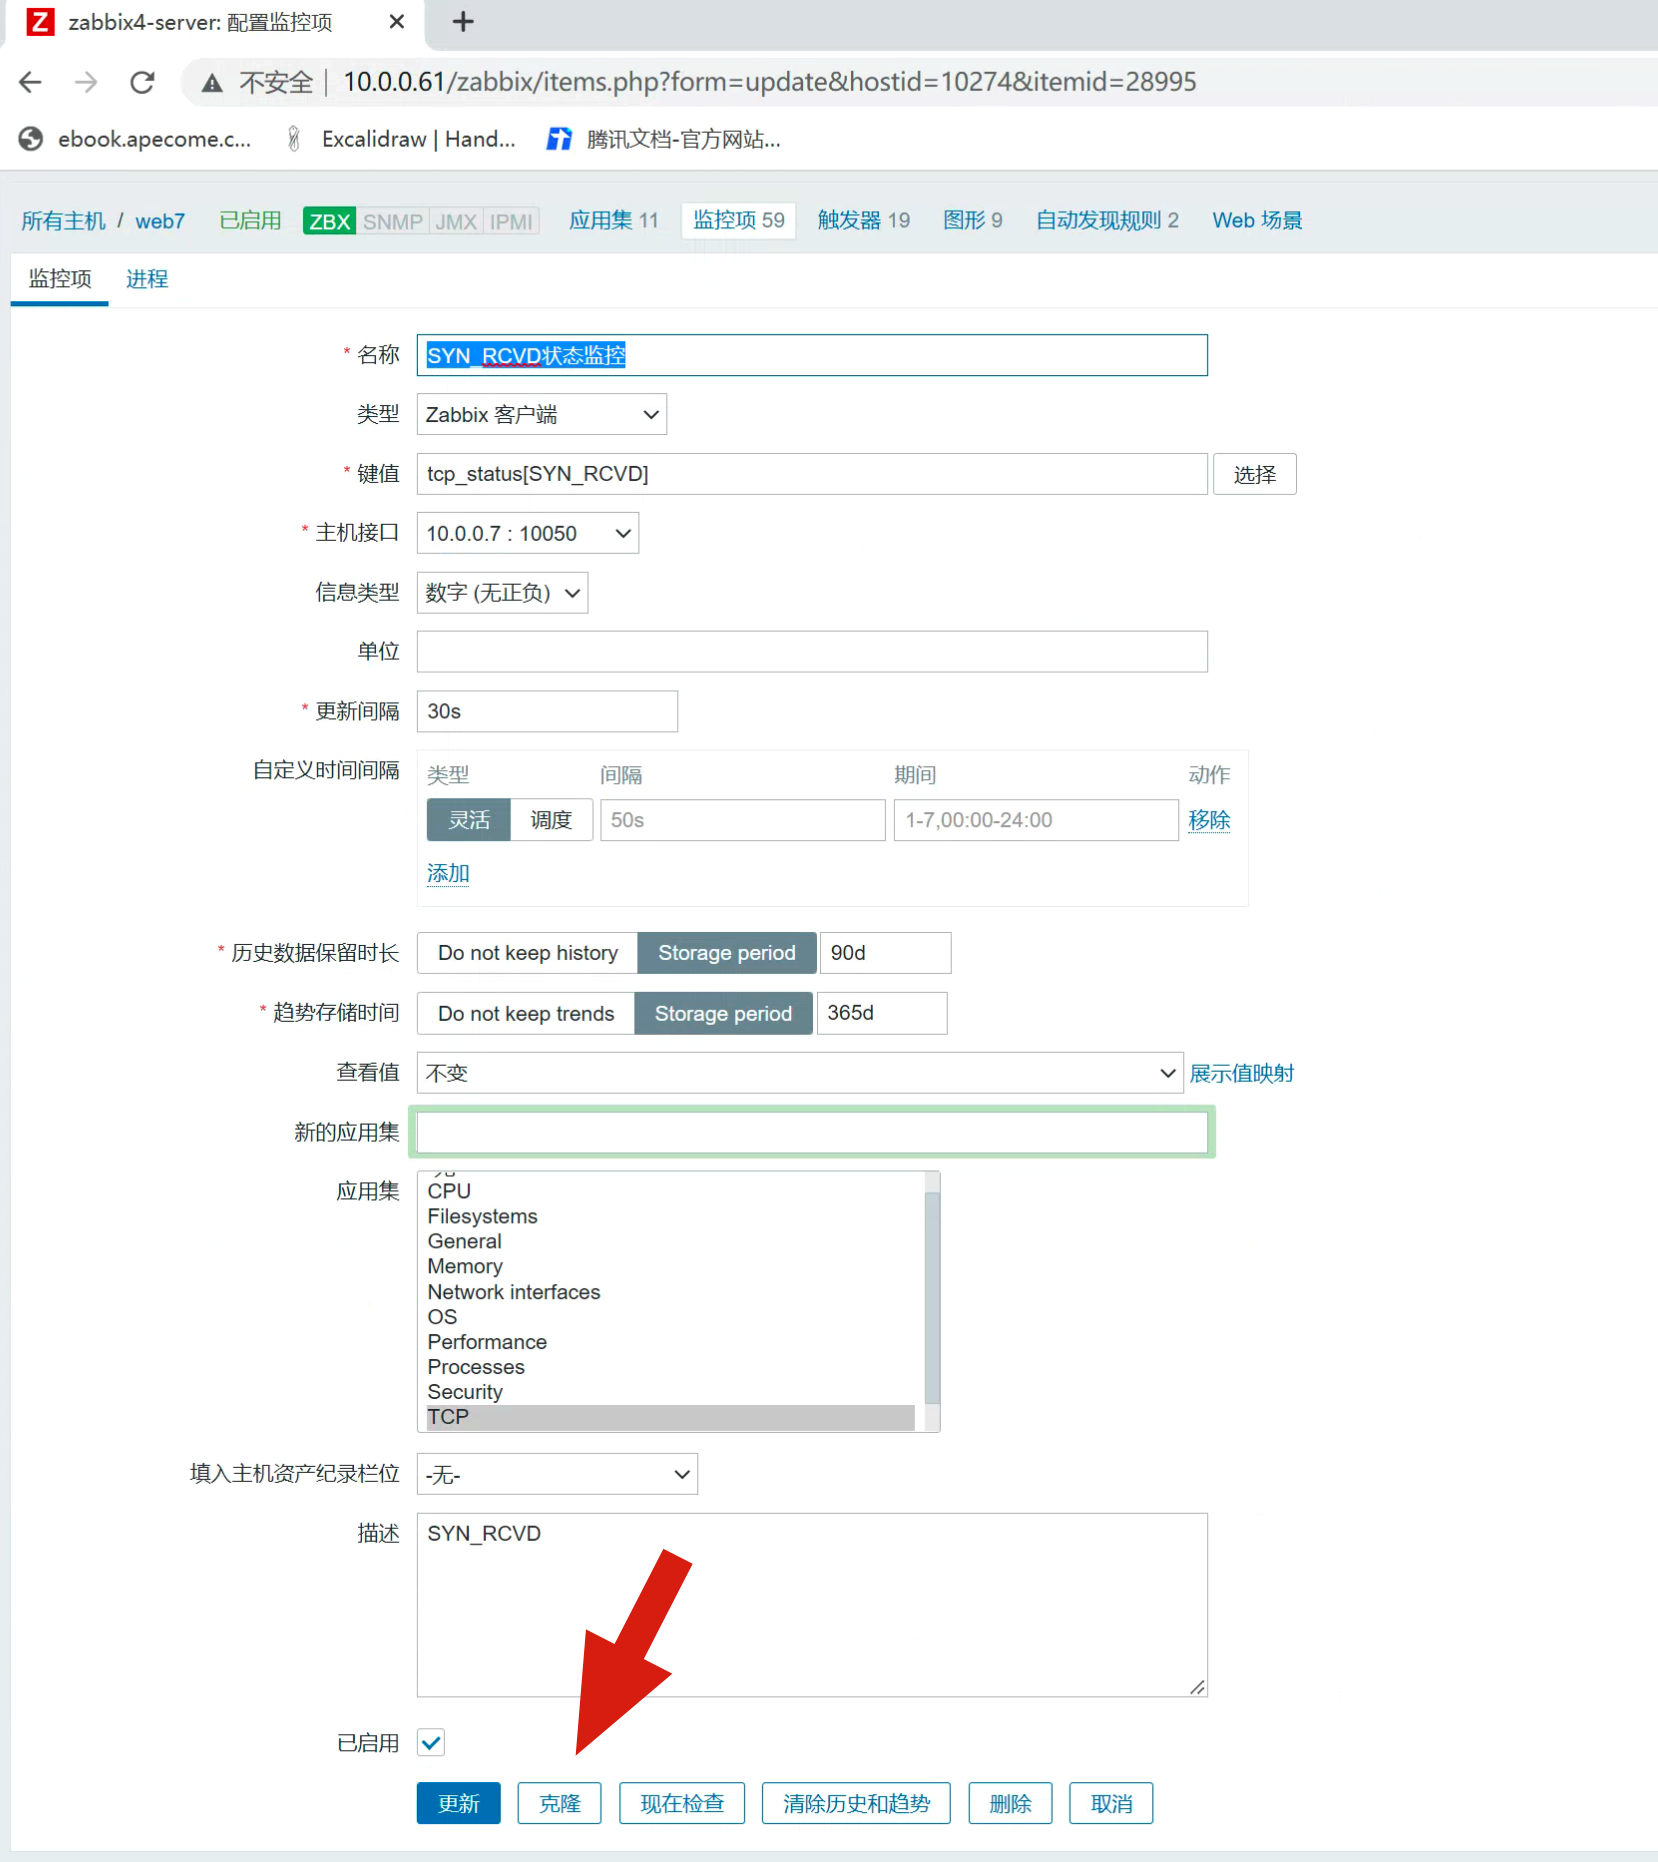Expand the 信息类型 dropdown
The height and width of the screenshot is (1862, 1658).
point(502,593)
